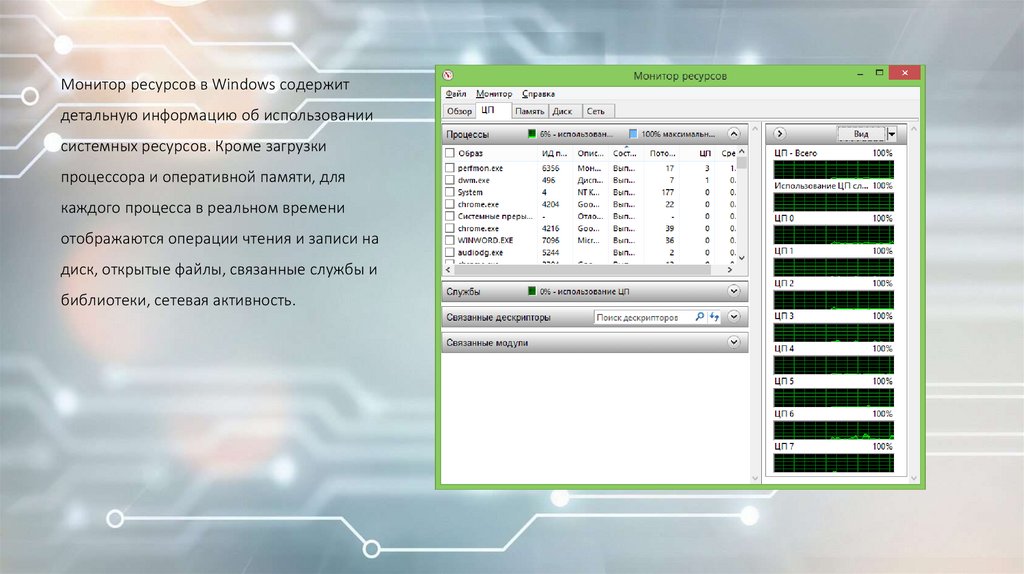Screen dimensions: 1024x574
Task: Click the Поиск дескрипторов search field
Action: tap(643, 317)
